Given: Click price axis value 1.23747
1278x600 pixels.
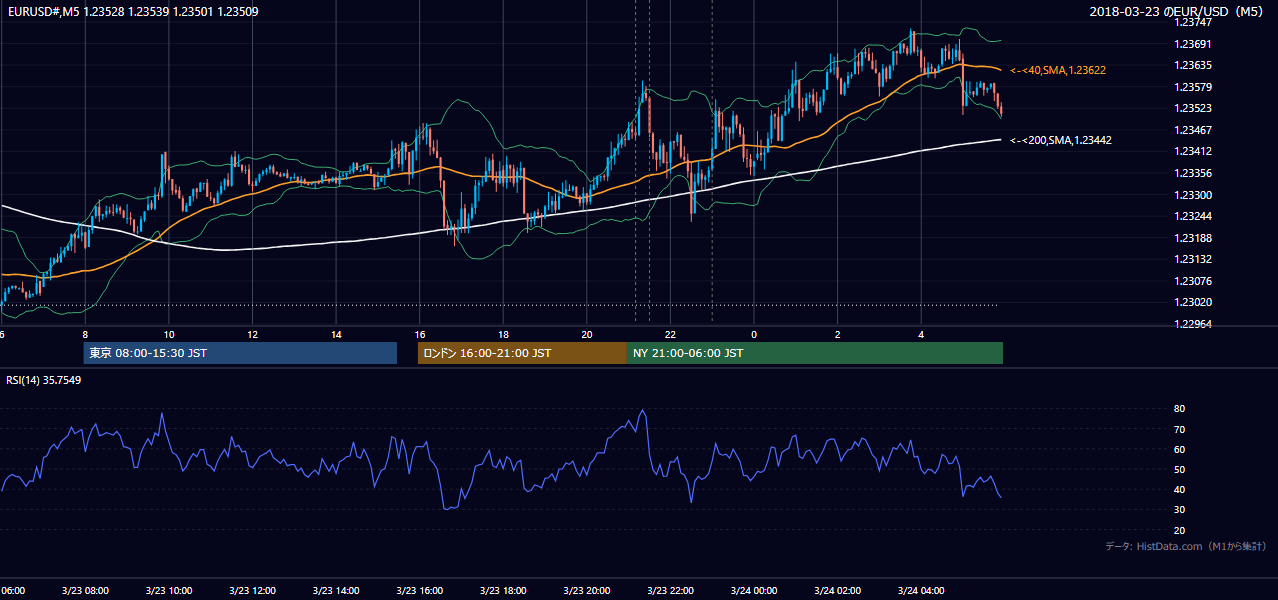Looking at the screenshot, I should pos(1192,22).
